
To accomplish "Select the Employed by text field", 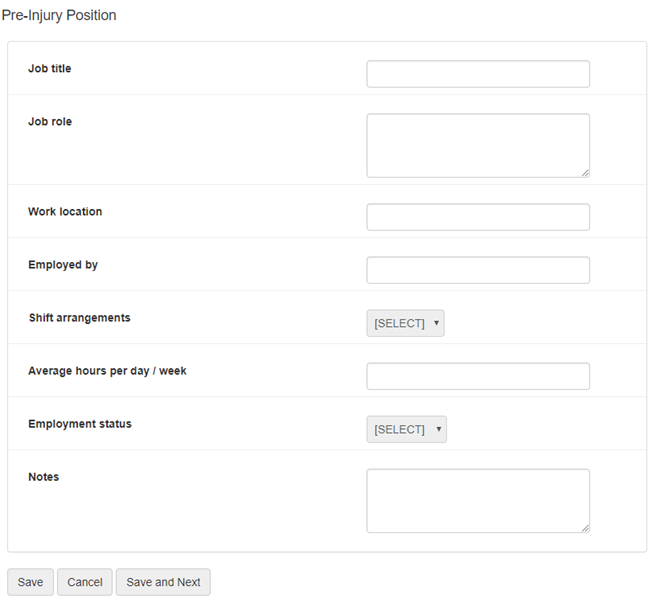I will [478, 270].
